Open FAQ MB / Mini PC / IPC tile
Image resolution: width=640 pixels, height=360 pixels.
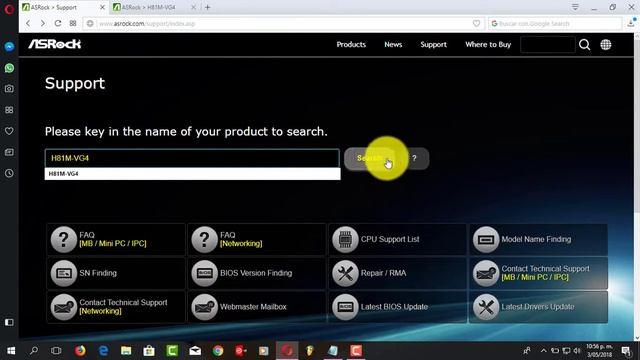(x=116, y=239)
